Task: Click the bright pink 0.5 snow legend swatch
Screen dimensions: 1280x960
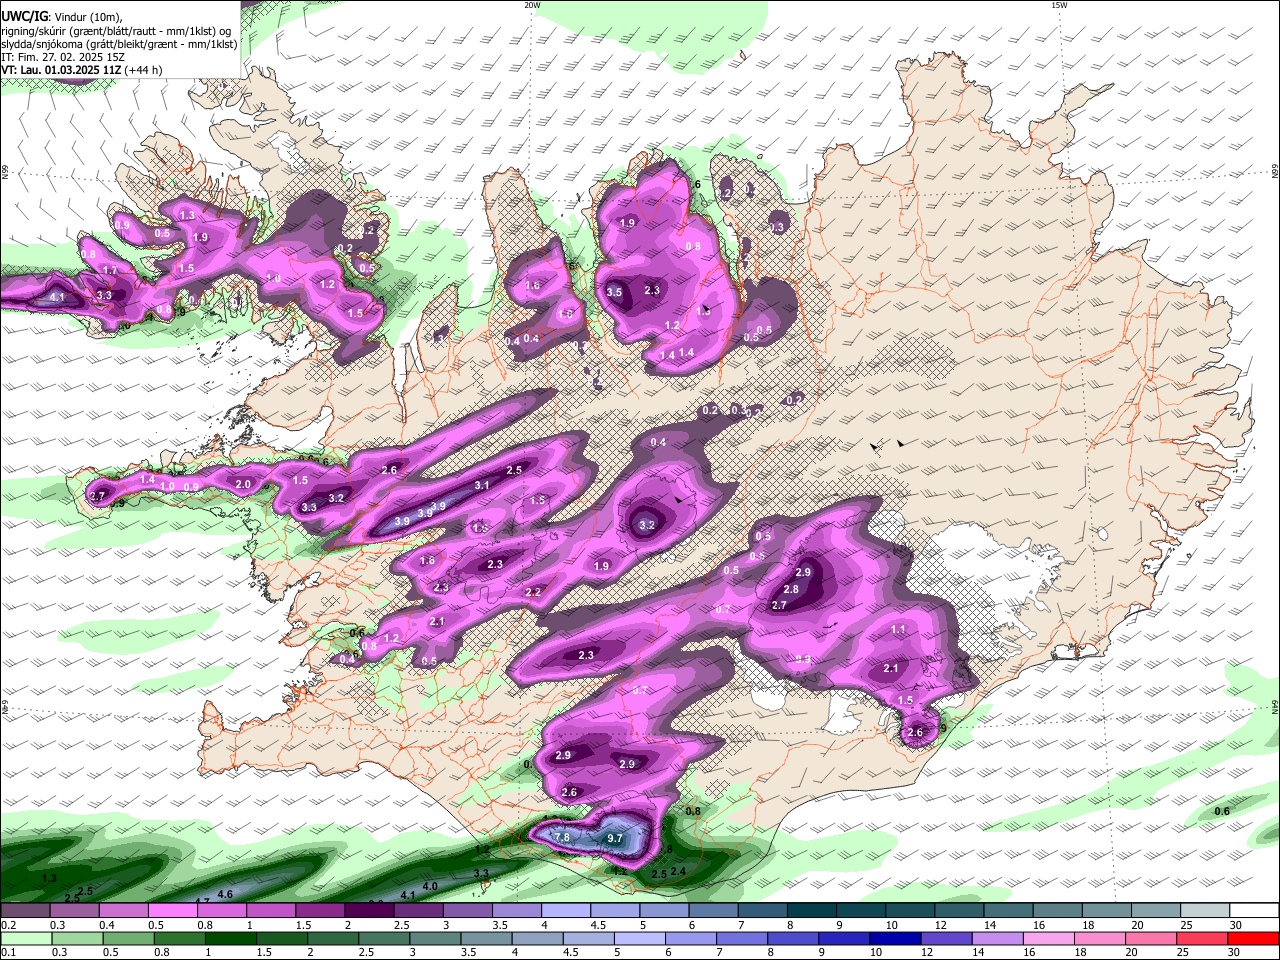Action: [172, 910]
